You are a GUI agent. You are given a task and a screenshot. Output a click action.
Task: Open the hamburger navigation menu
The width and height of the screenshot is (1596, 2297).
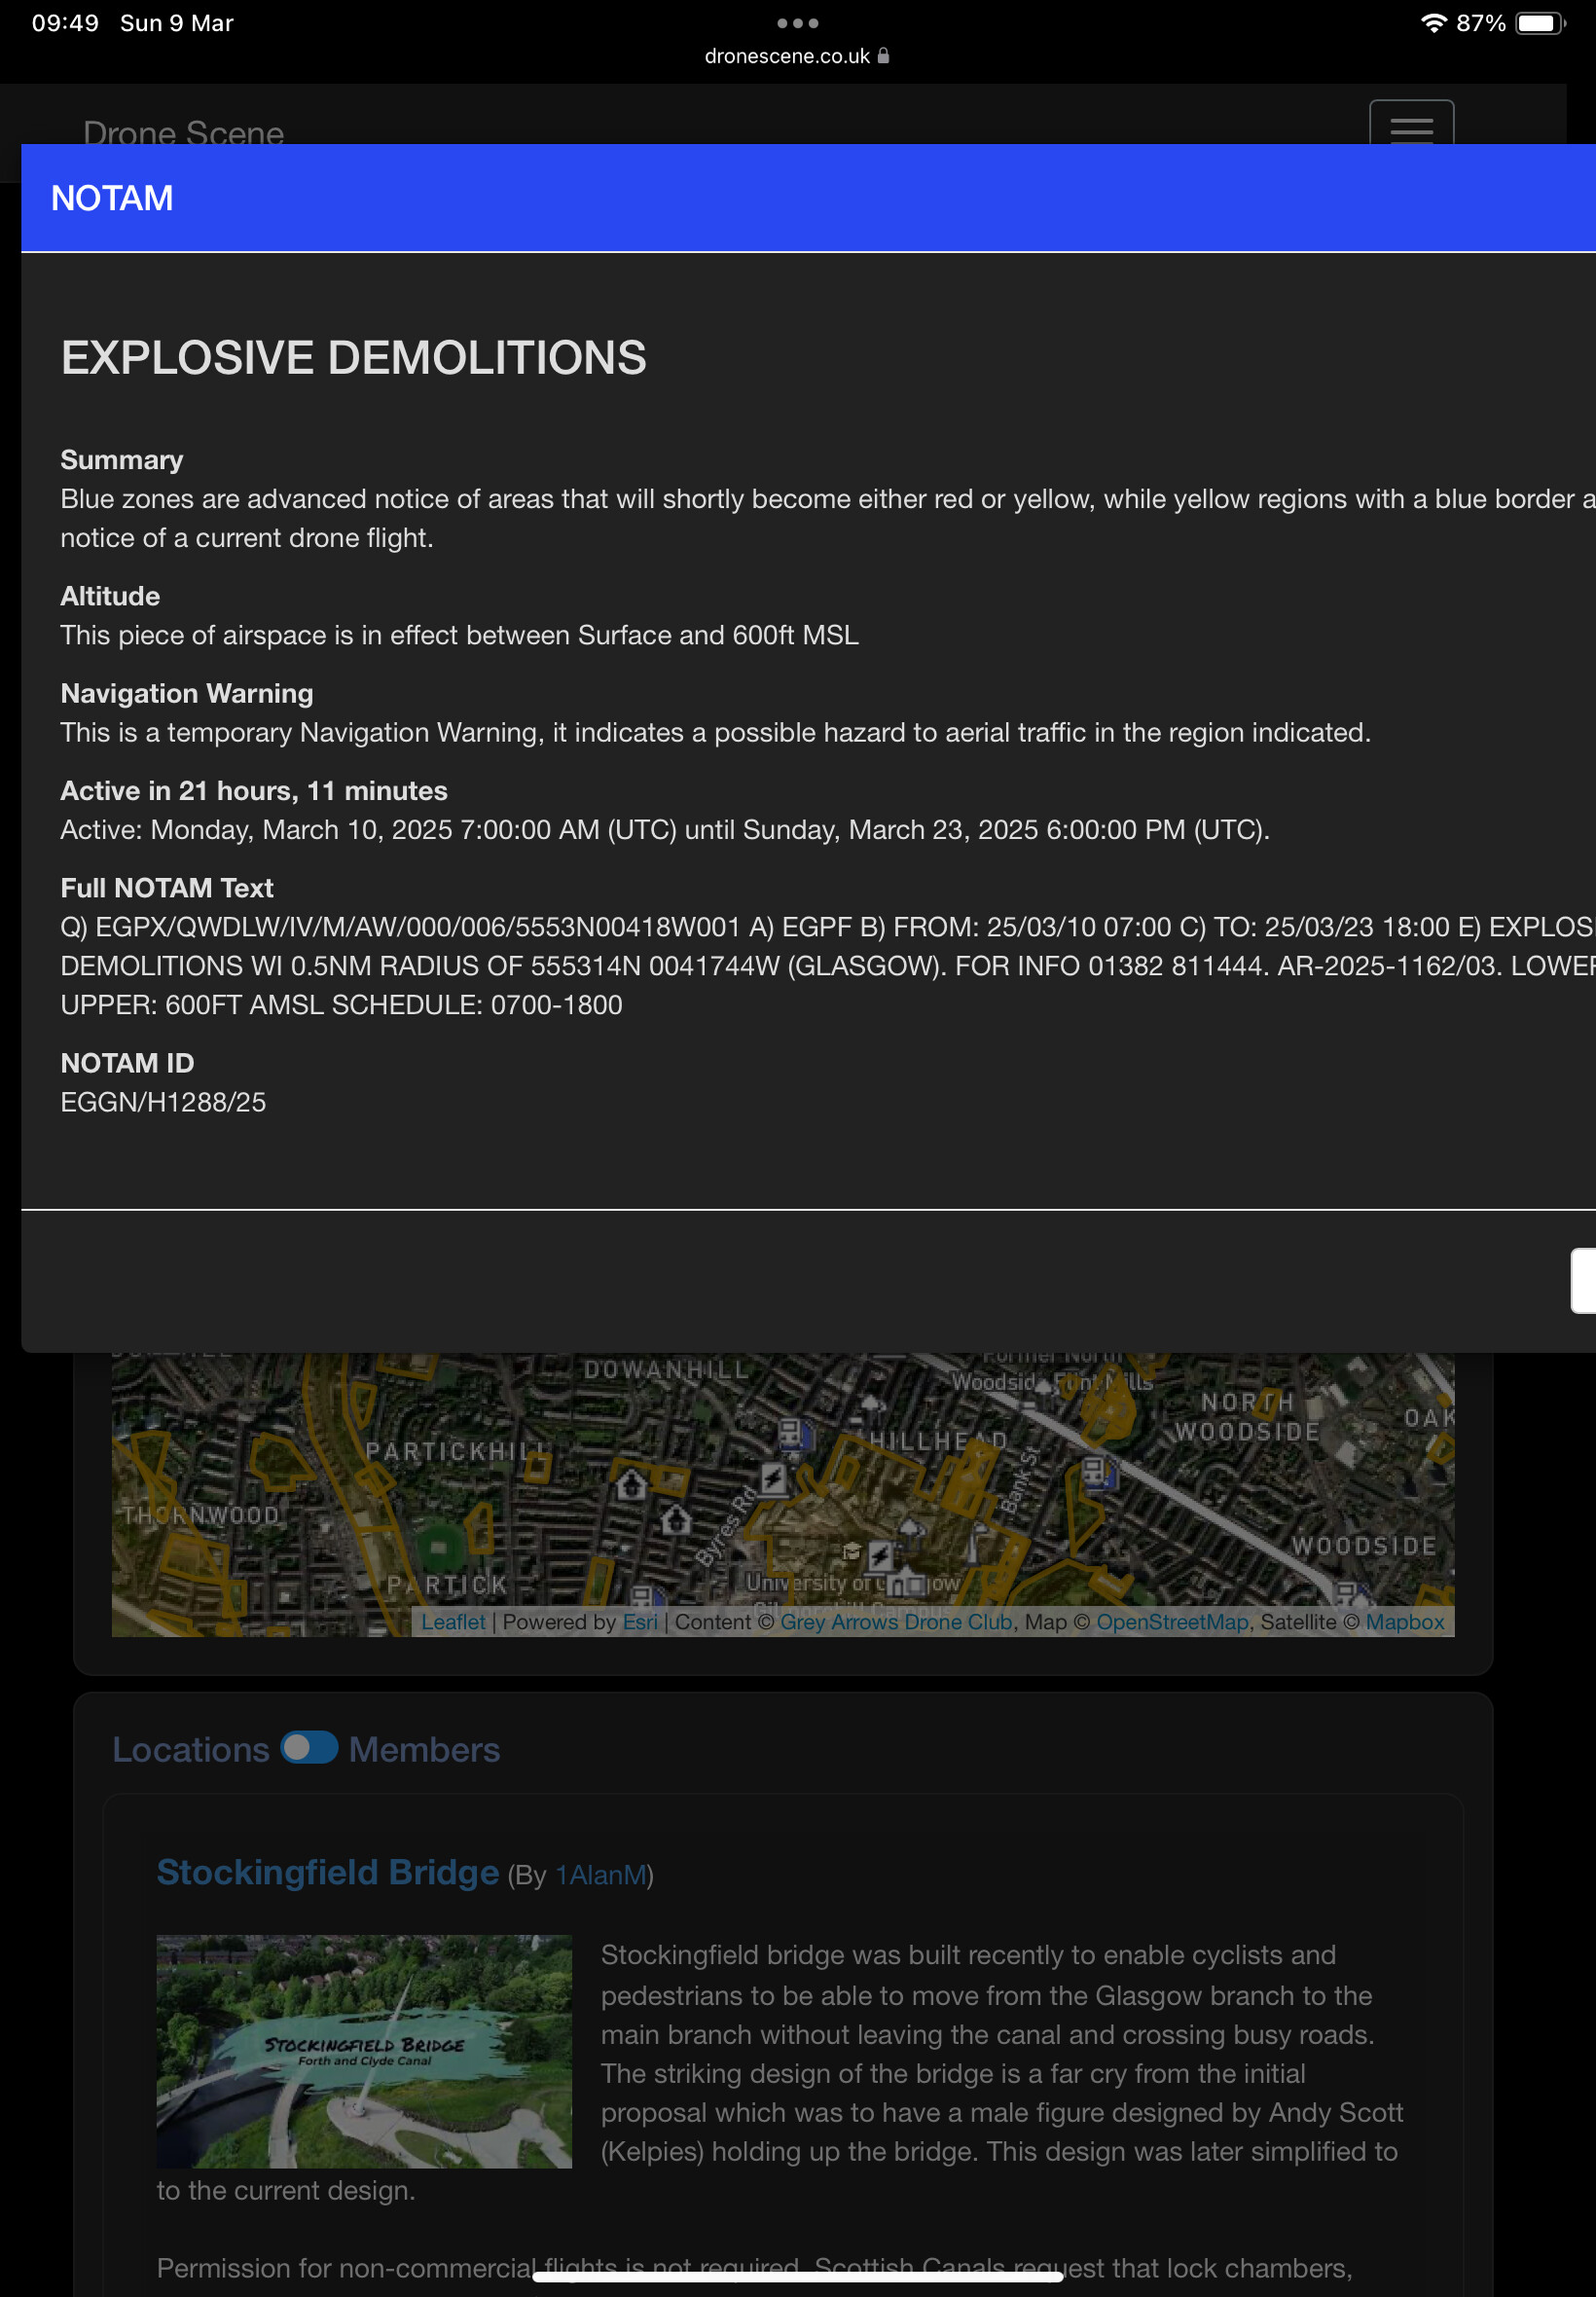click(1410, 125)
